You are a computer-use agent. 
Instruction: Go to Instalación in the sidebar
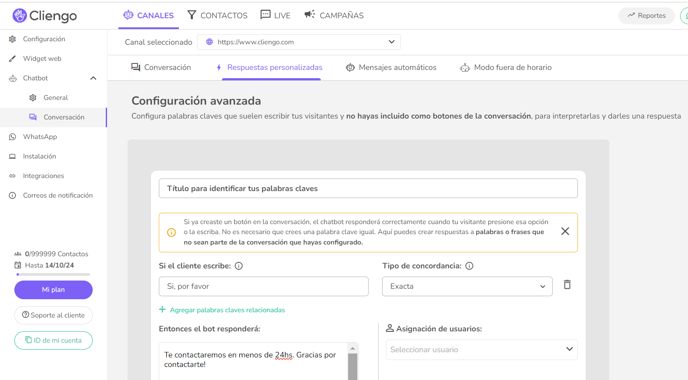(x=39, y=156)
